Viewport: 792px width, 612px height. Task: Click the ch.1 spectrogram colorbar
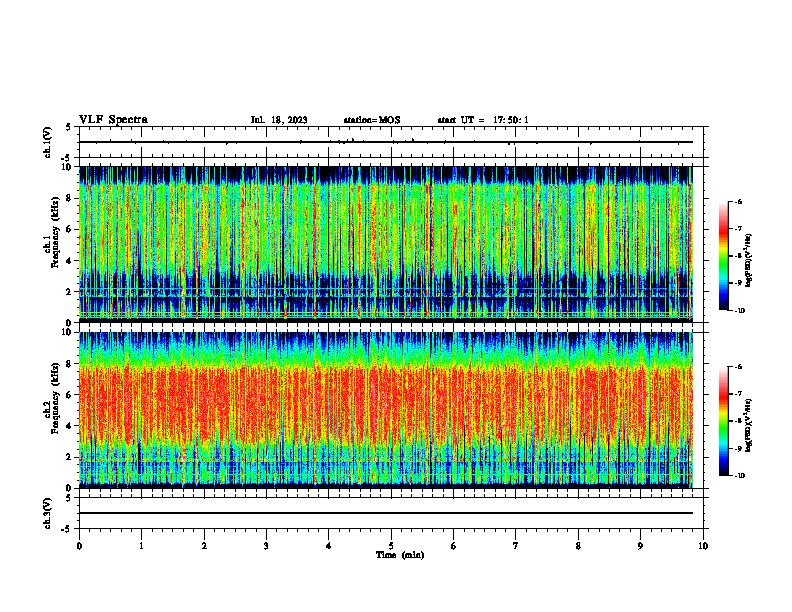pyautogui.click(x=724, y=256)
